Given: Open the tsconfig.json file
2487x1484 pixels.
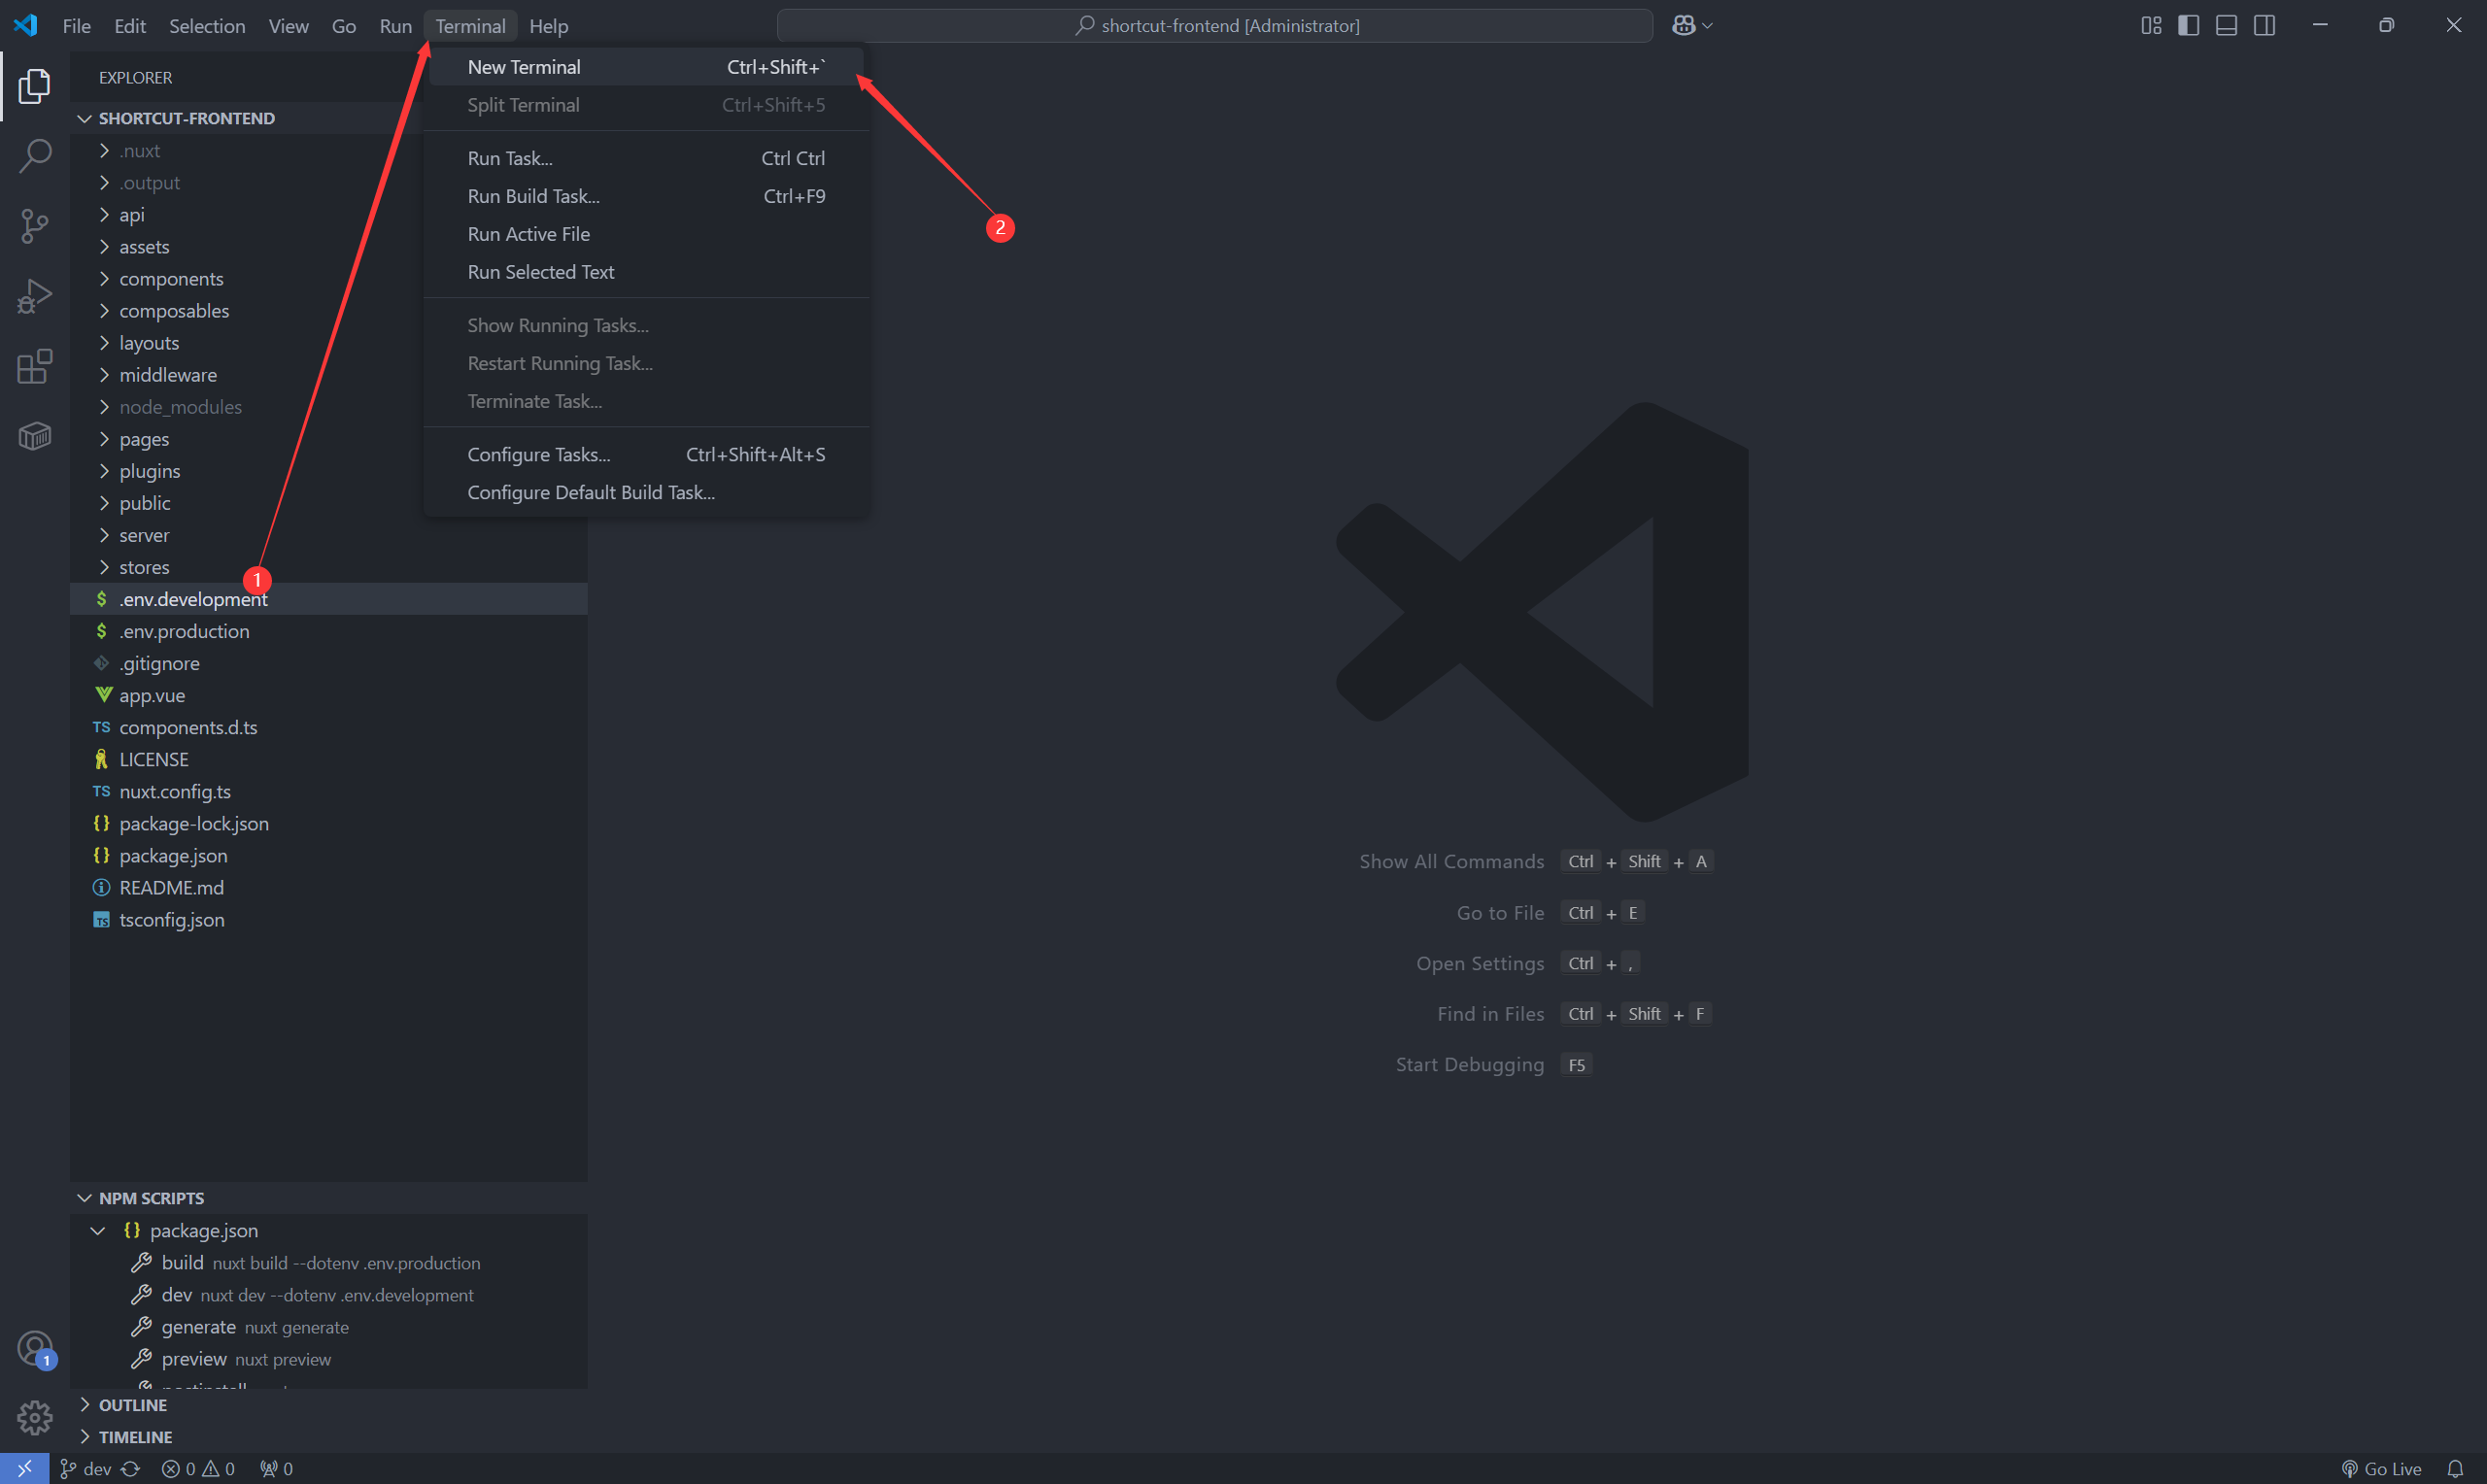Looking at the screenshot, I should (329, 919).
